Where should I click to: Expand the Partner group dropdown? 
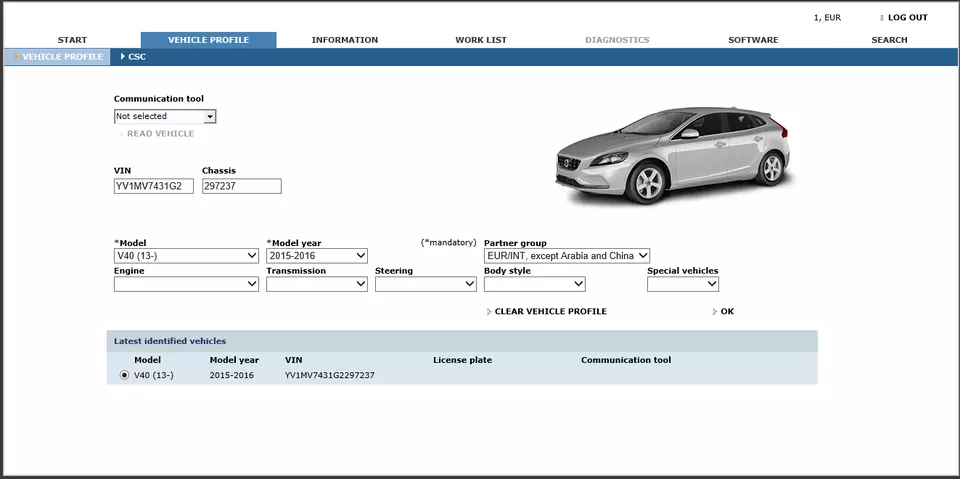tap(567, 256)
